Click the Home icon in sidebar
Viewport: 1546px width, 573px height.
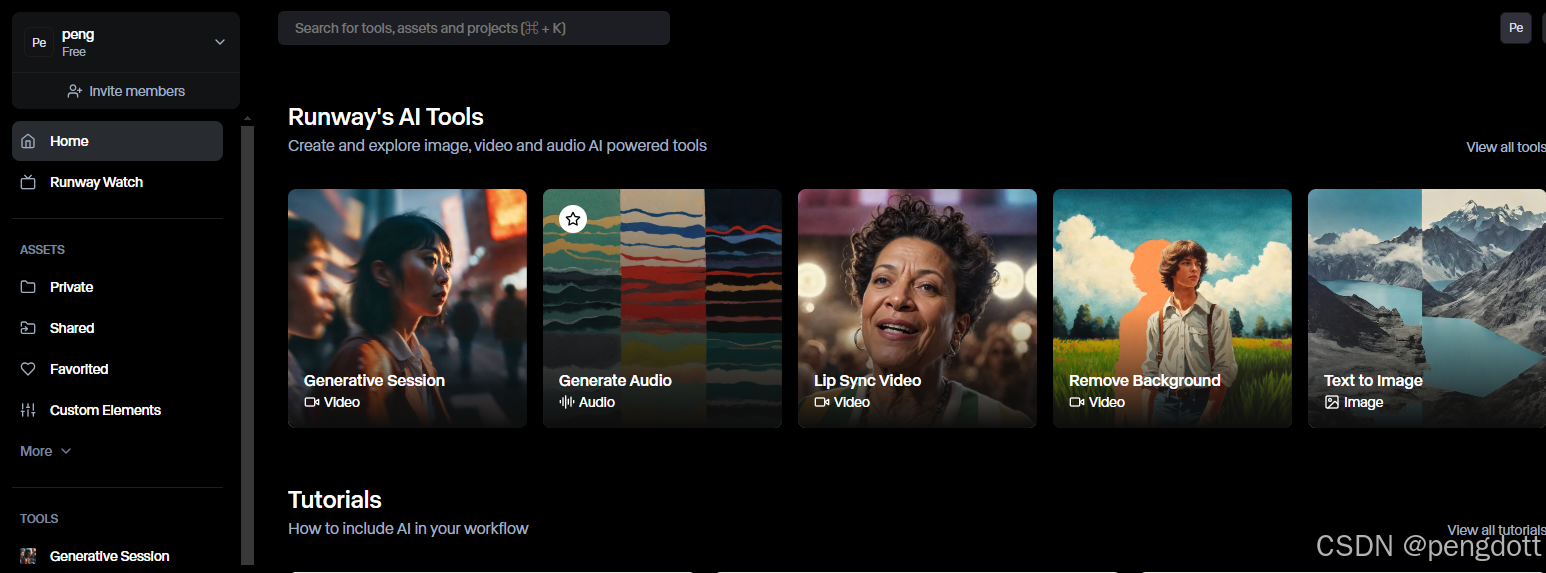pyautogui.click(x=29, y=141)
